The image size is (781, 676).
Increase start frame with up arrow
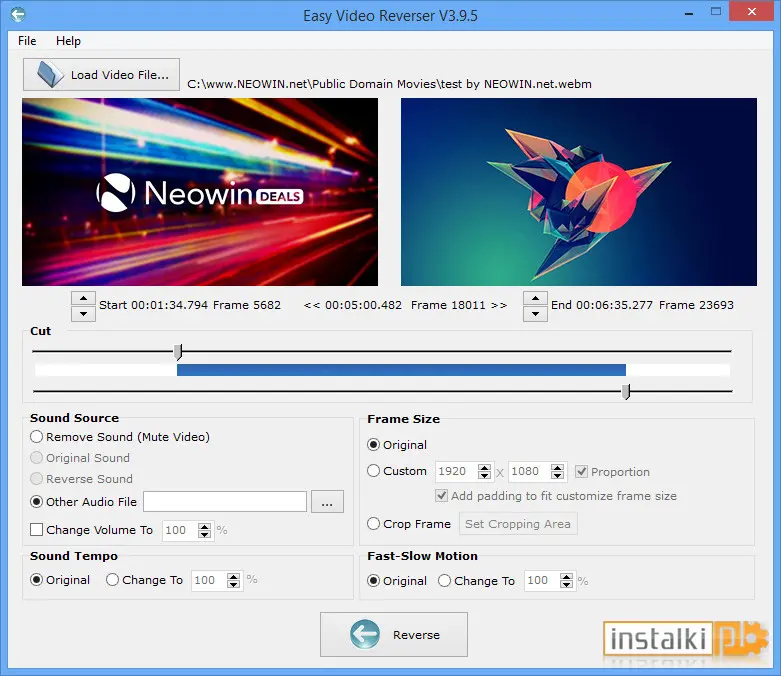click(x=83, y=298)
